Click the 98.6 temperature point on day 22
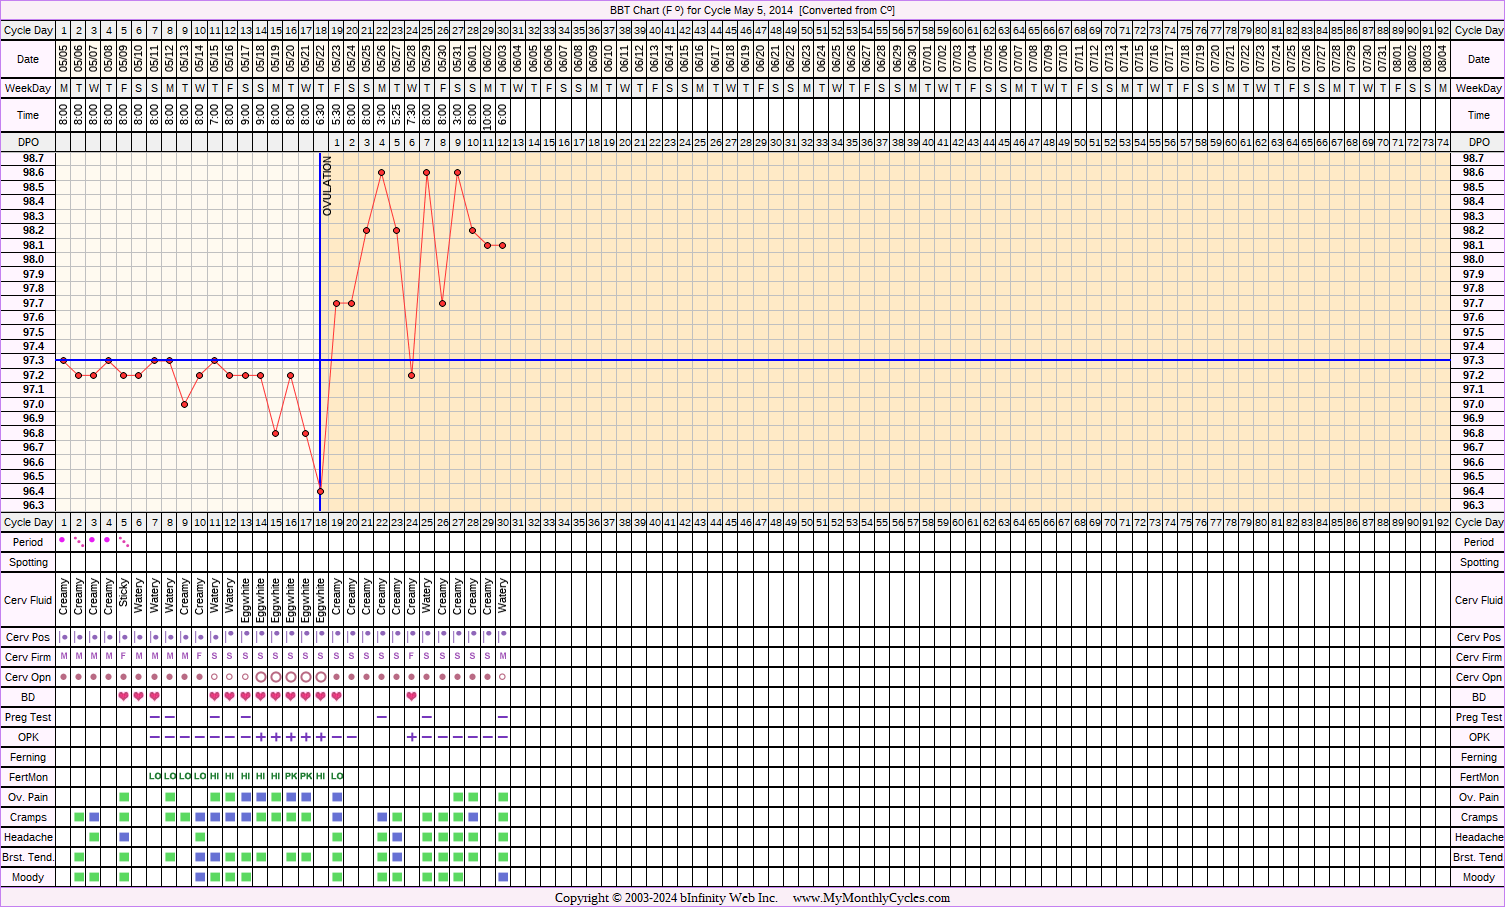Viewport: 1505px width, 907px height. pos(382,172)
